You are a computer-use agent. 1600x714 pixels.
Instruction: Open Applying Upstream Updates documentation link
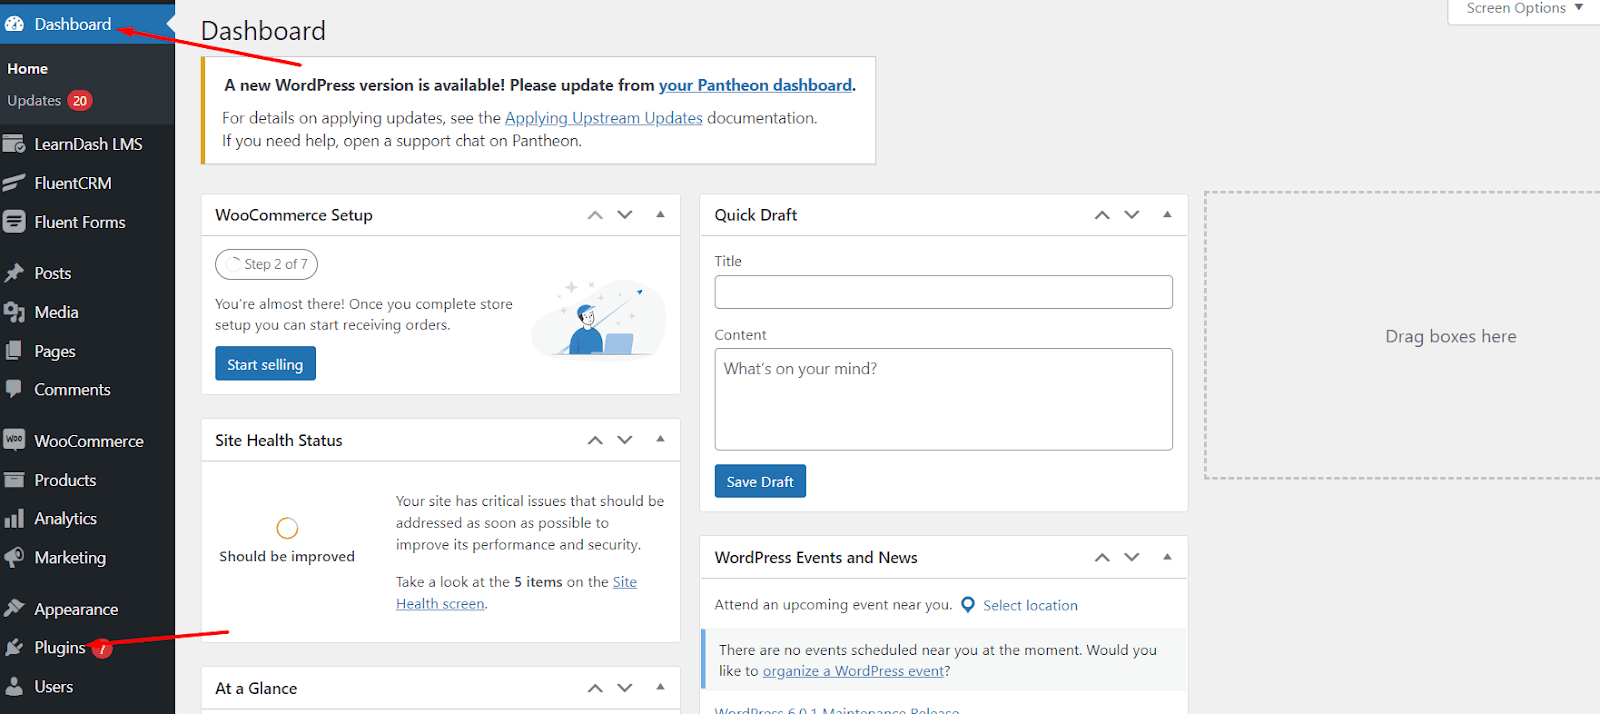(604, 118)
